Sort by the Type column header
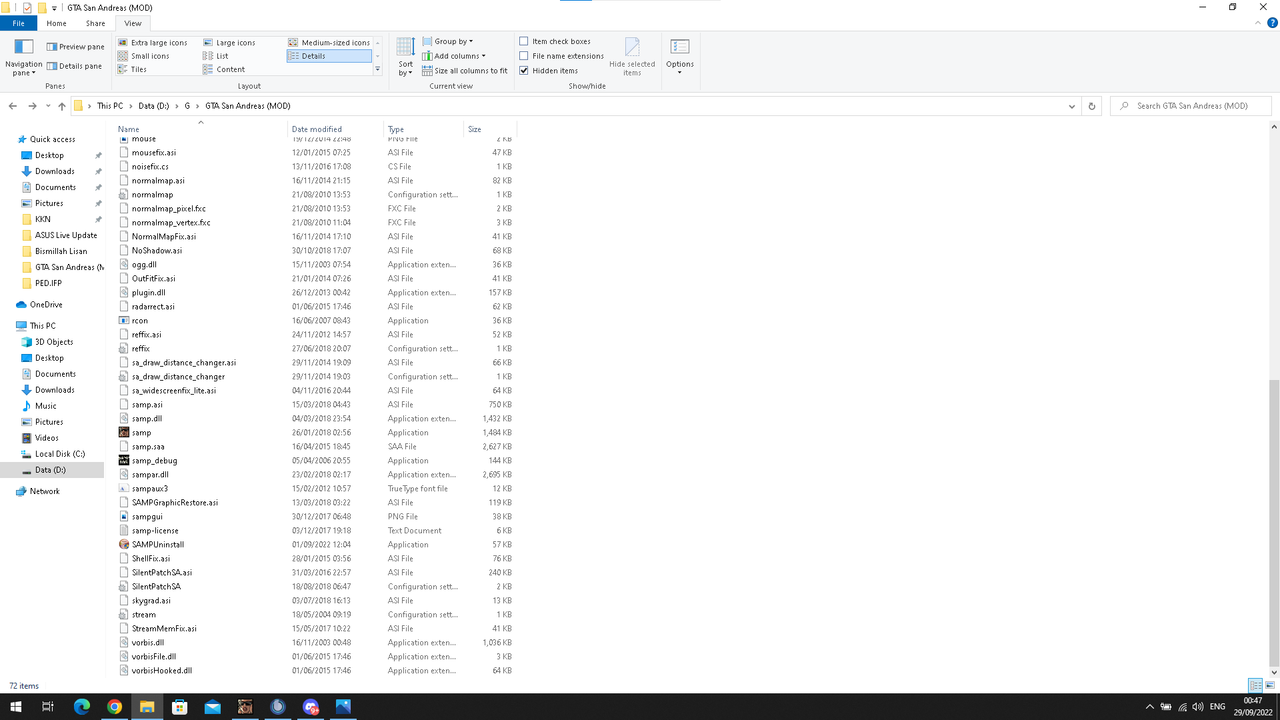The image size is (1280, 720). (x=423, y=129)
